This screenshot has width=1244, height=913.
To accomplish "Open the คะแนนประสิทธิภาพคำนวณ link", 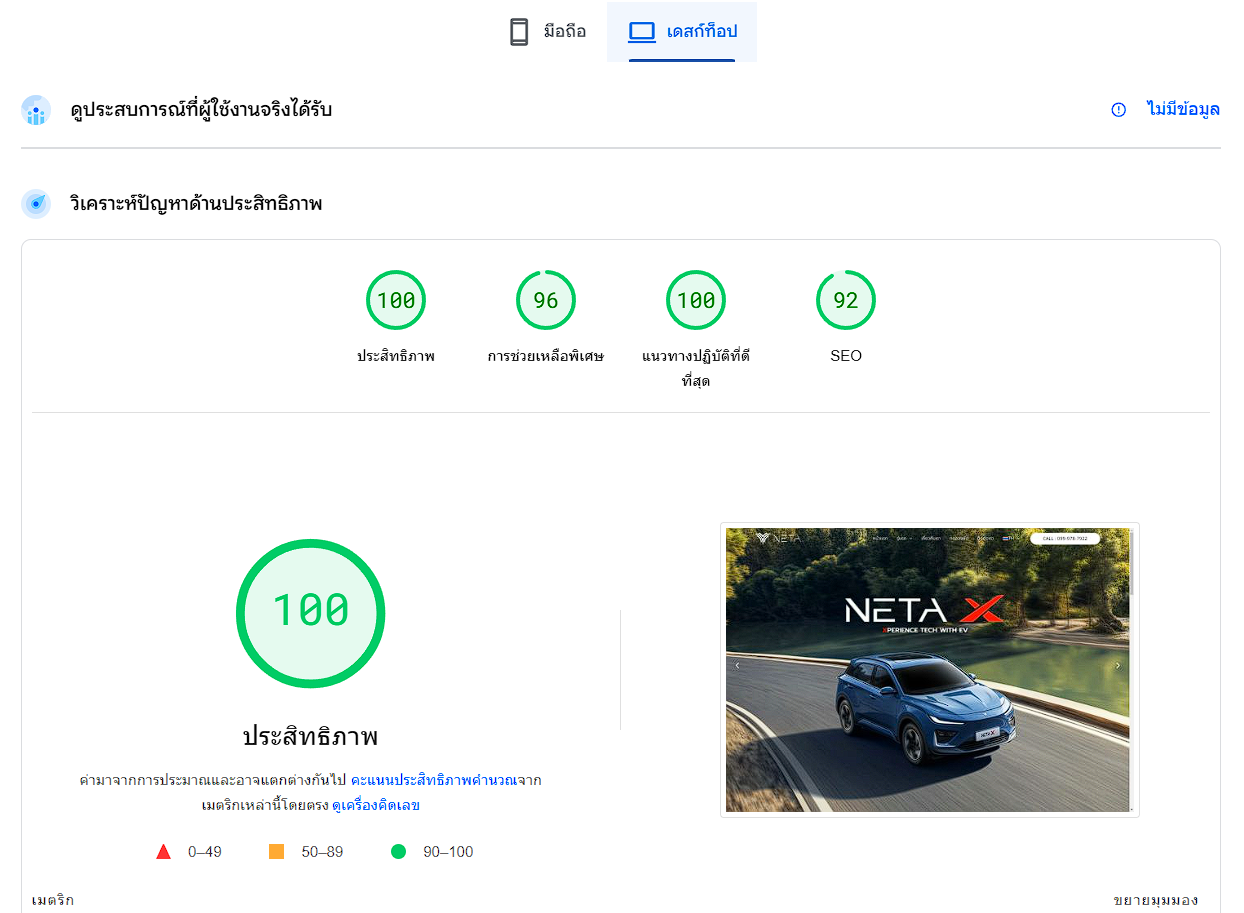I will [x=433, y=780].
